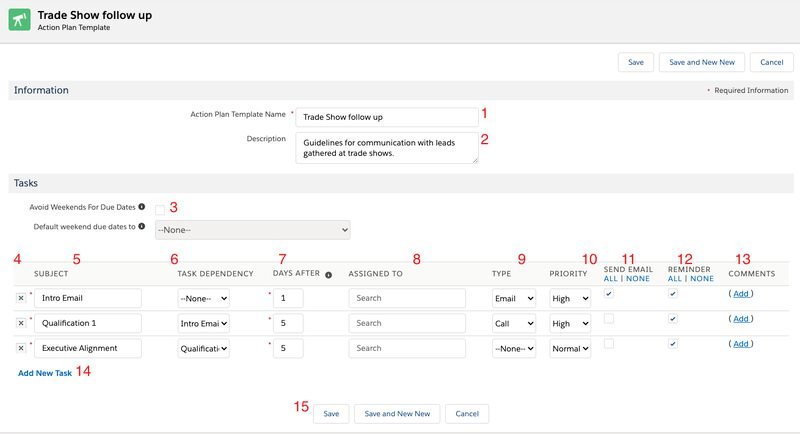Click Days After field for Intro Email
Viewport: 800px width, 434px height.
click(x=288, y=298)
